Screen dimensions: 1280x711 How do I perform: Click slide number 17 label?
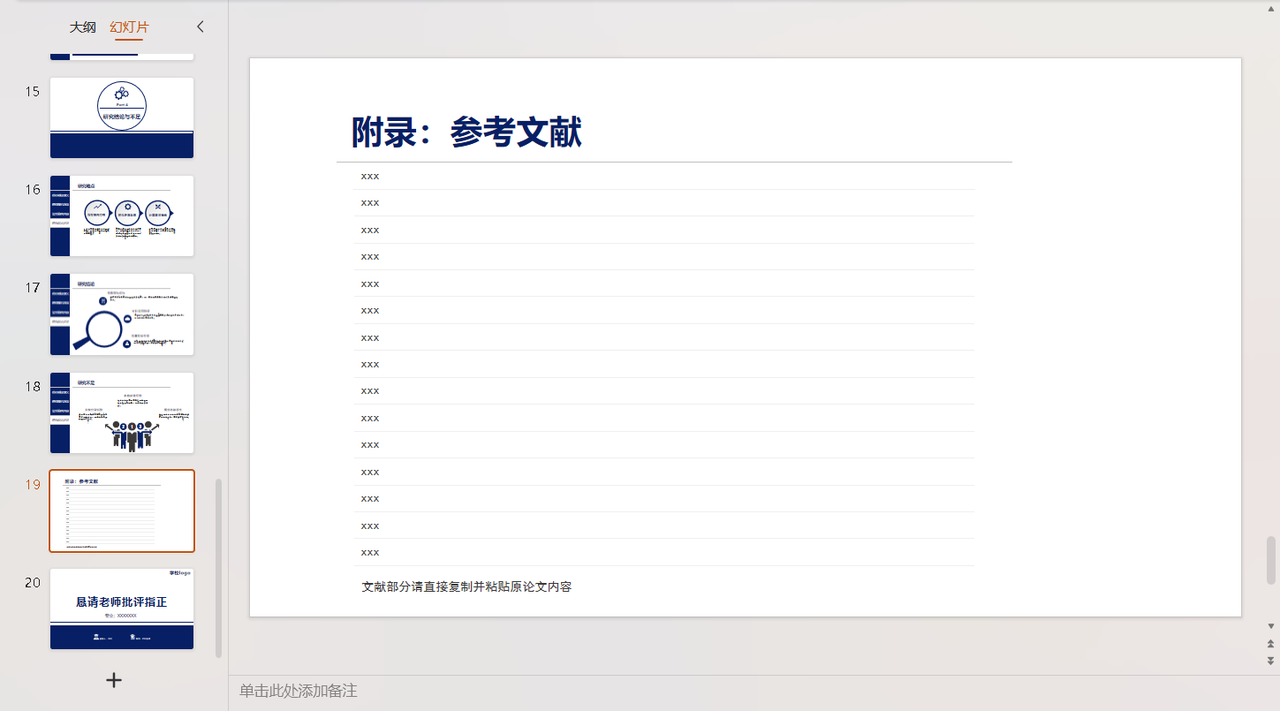click(x=33, y=288)
